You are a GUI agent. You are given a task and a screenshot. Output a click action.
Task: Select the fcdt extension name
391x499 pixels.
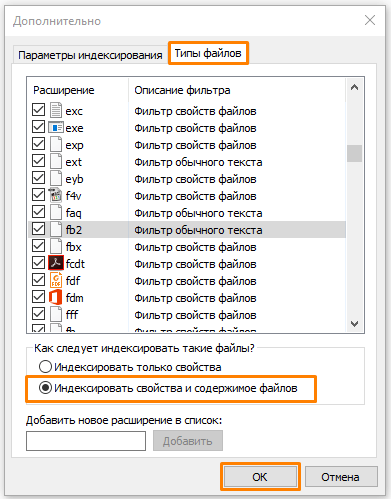tap(75, 264)
